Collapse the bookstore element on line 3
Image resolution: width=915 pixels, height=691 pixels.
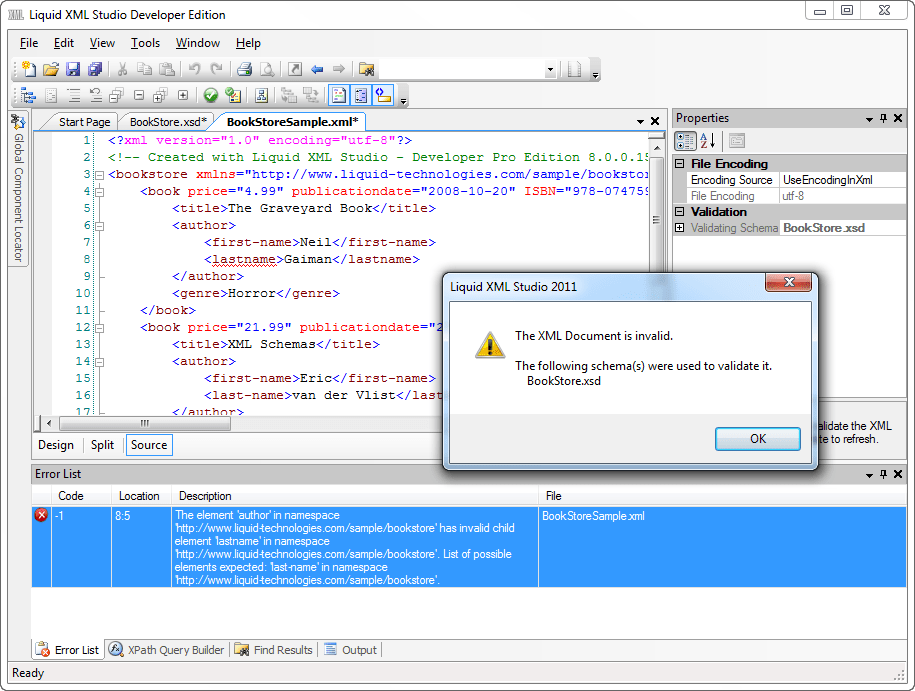[99, 175]
